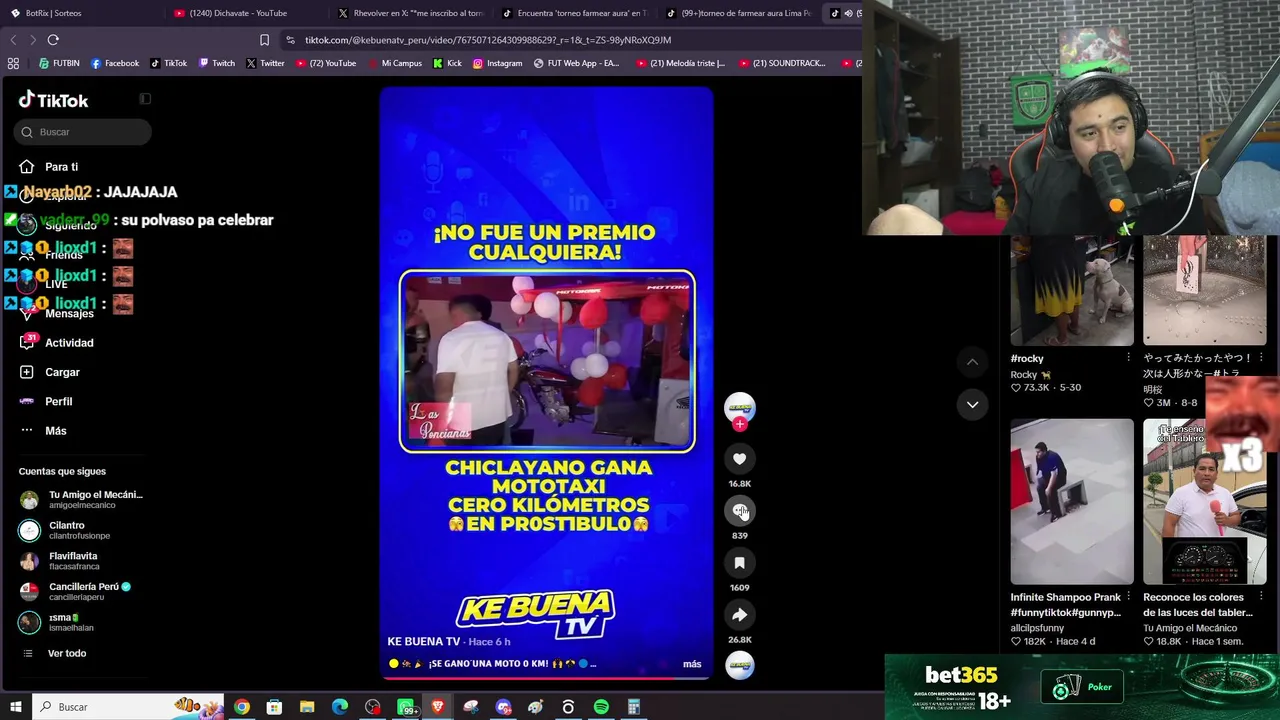Click 'Ver todo' under followed accounts
Viewport: 1280px width, 720px height.
click(x=67, y=653)
